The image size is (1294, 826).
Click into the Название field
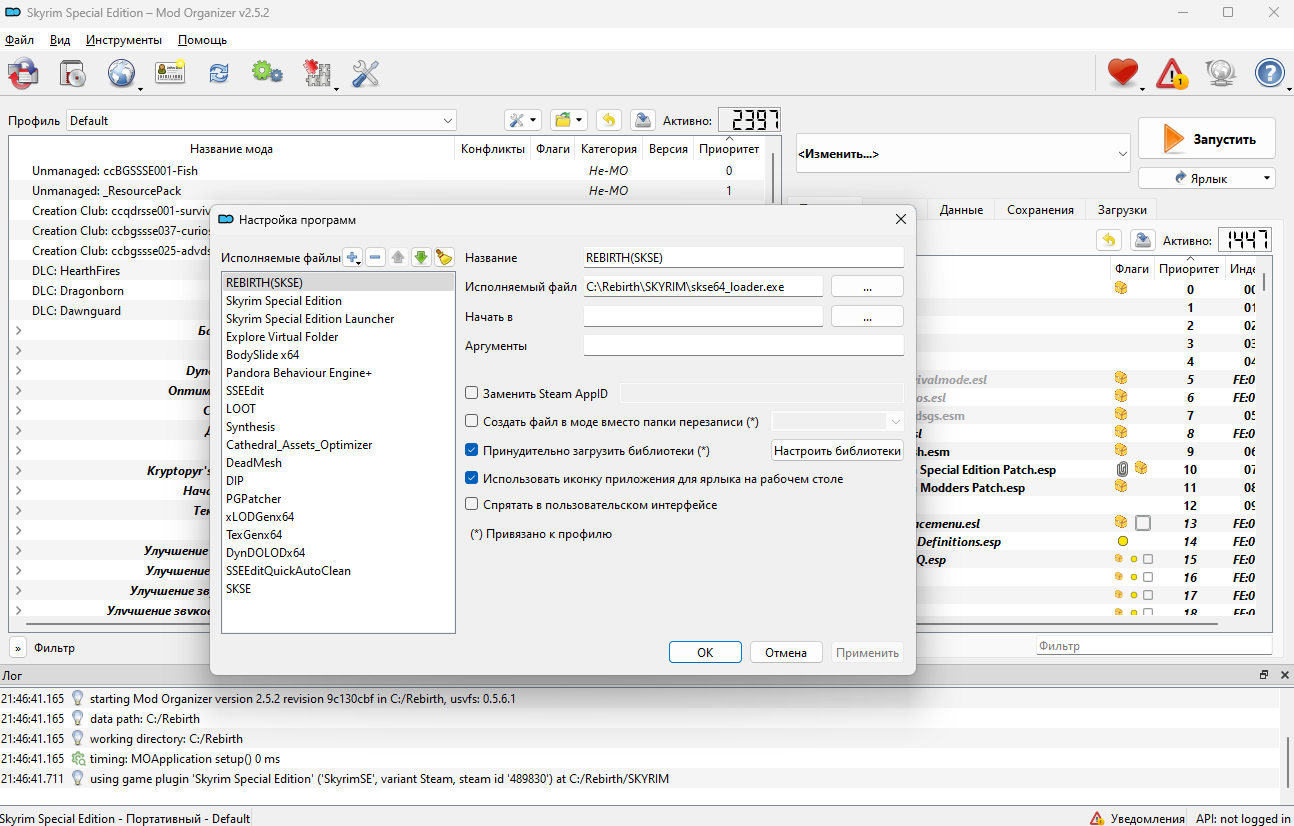click(x=744, y=258)
